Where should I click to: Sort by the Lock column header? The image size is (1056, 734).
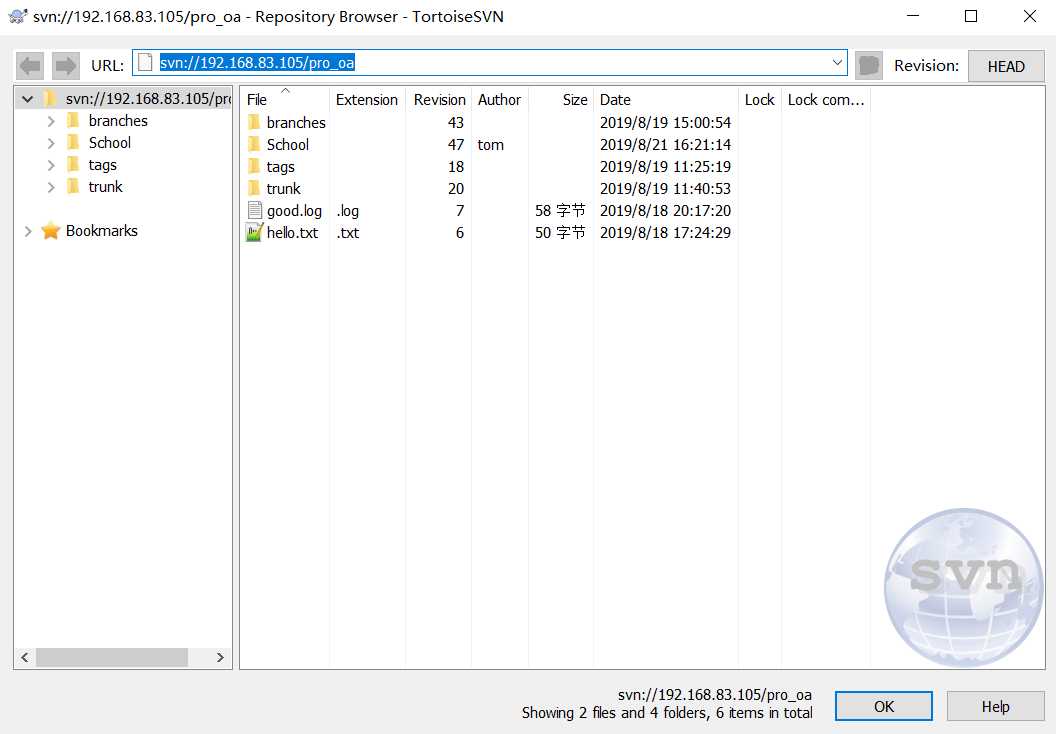760,100
